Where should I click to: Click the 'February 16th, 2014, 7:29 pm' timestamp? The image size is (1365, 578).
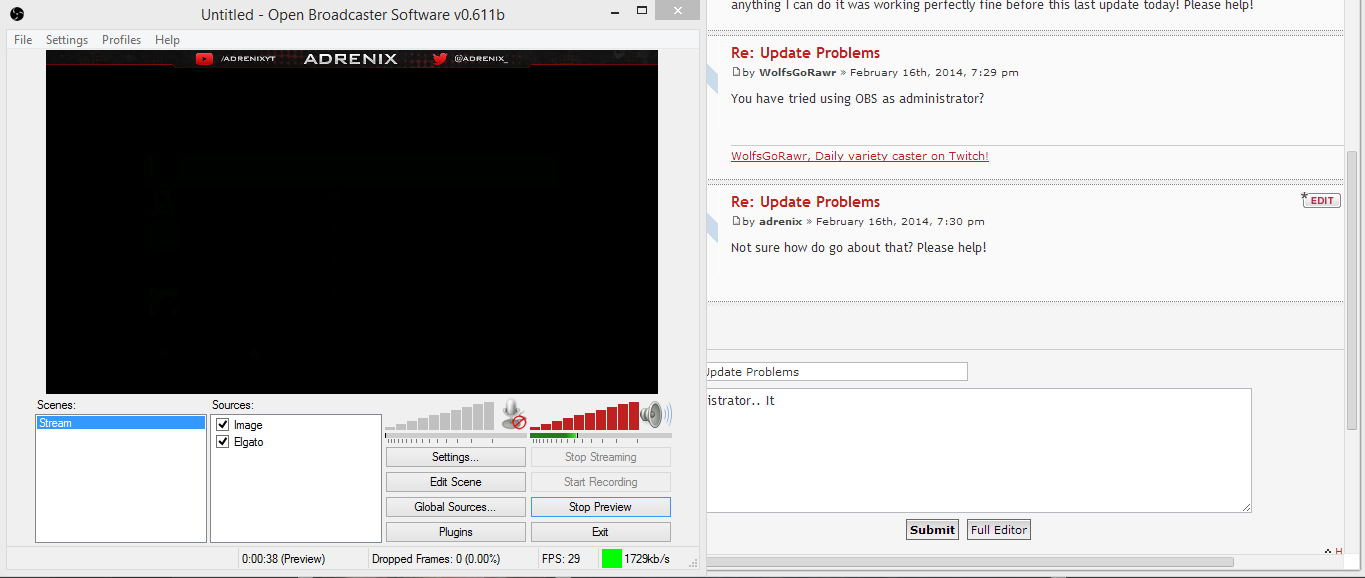pyautogui.click(x=934, y=73)
